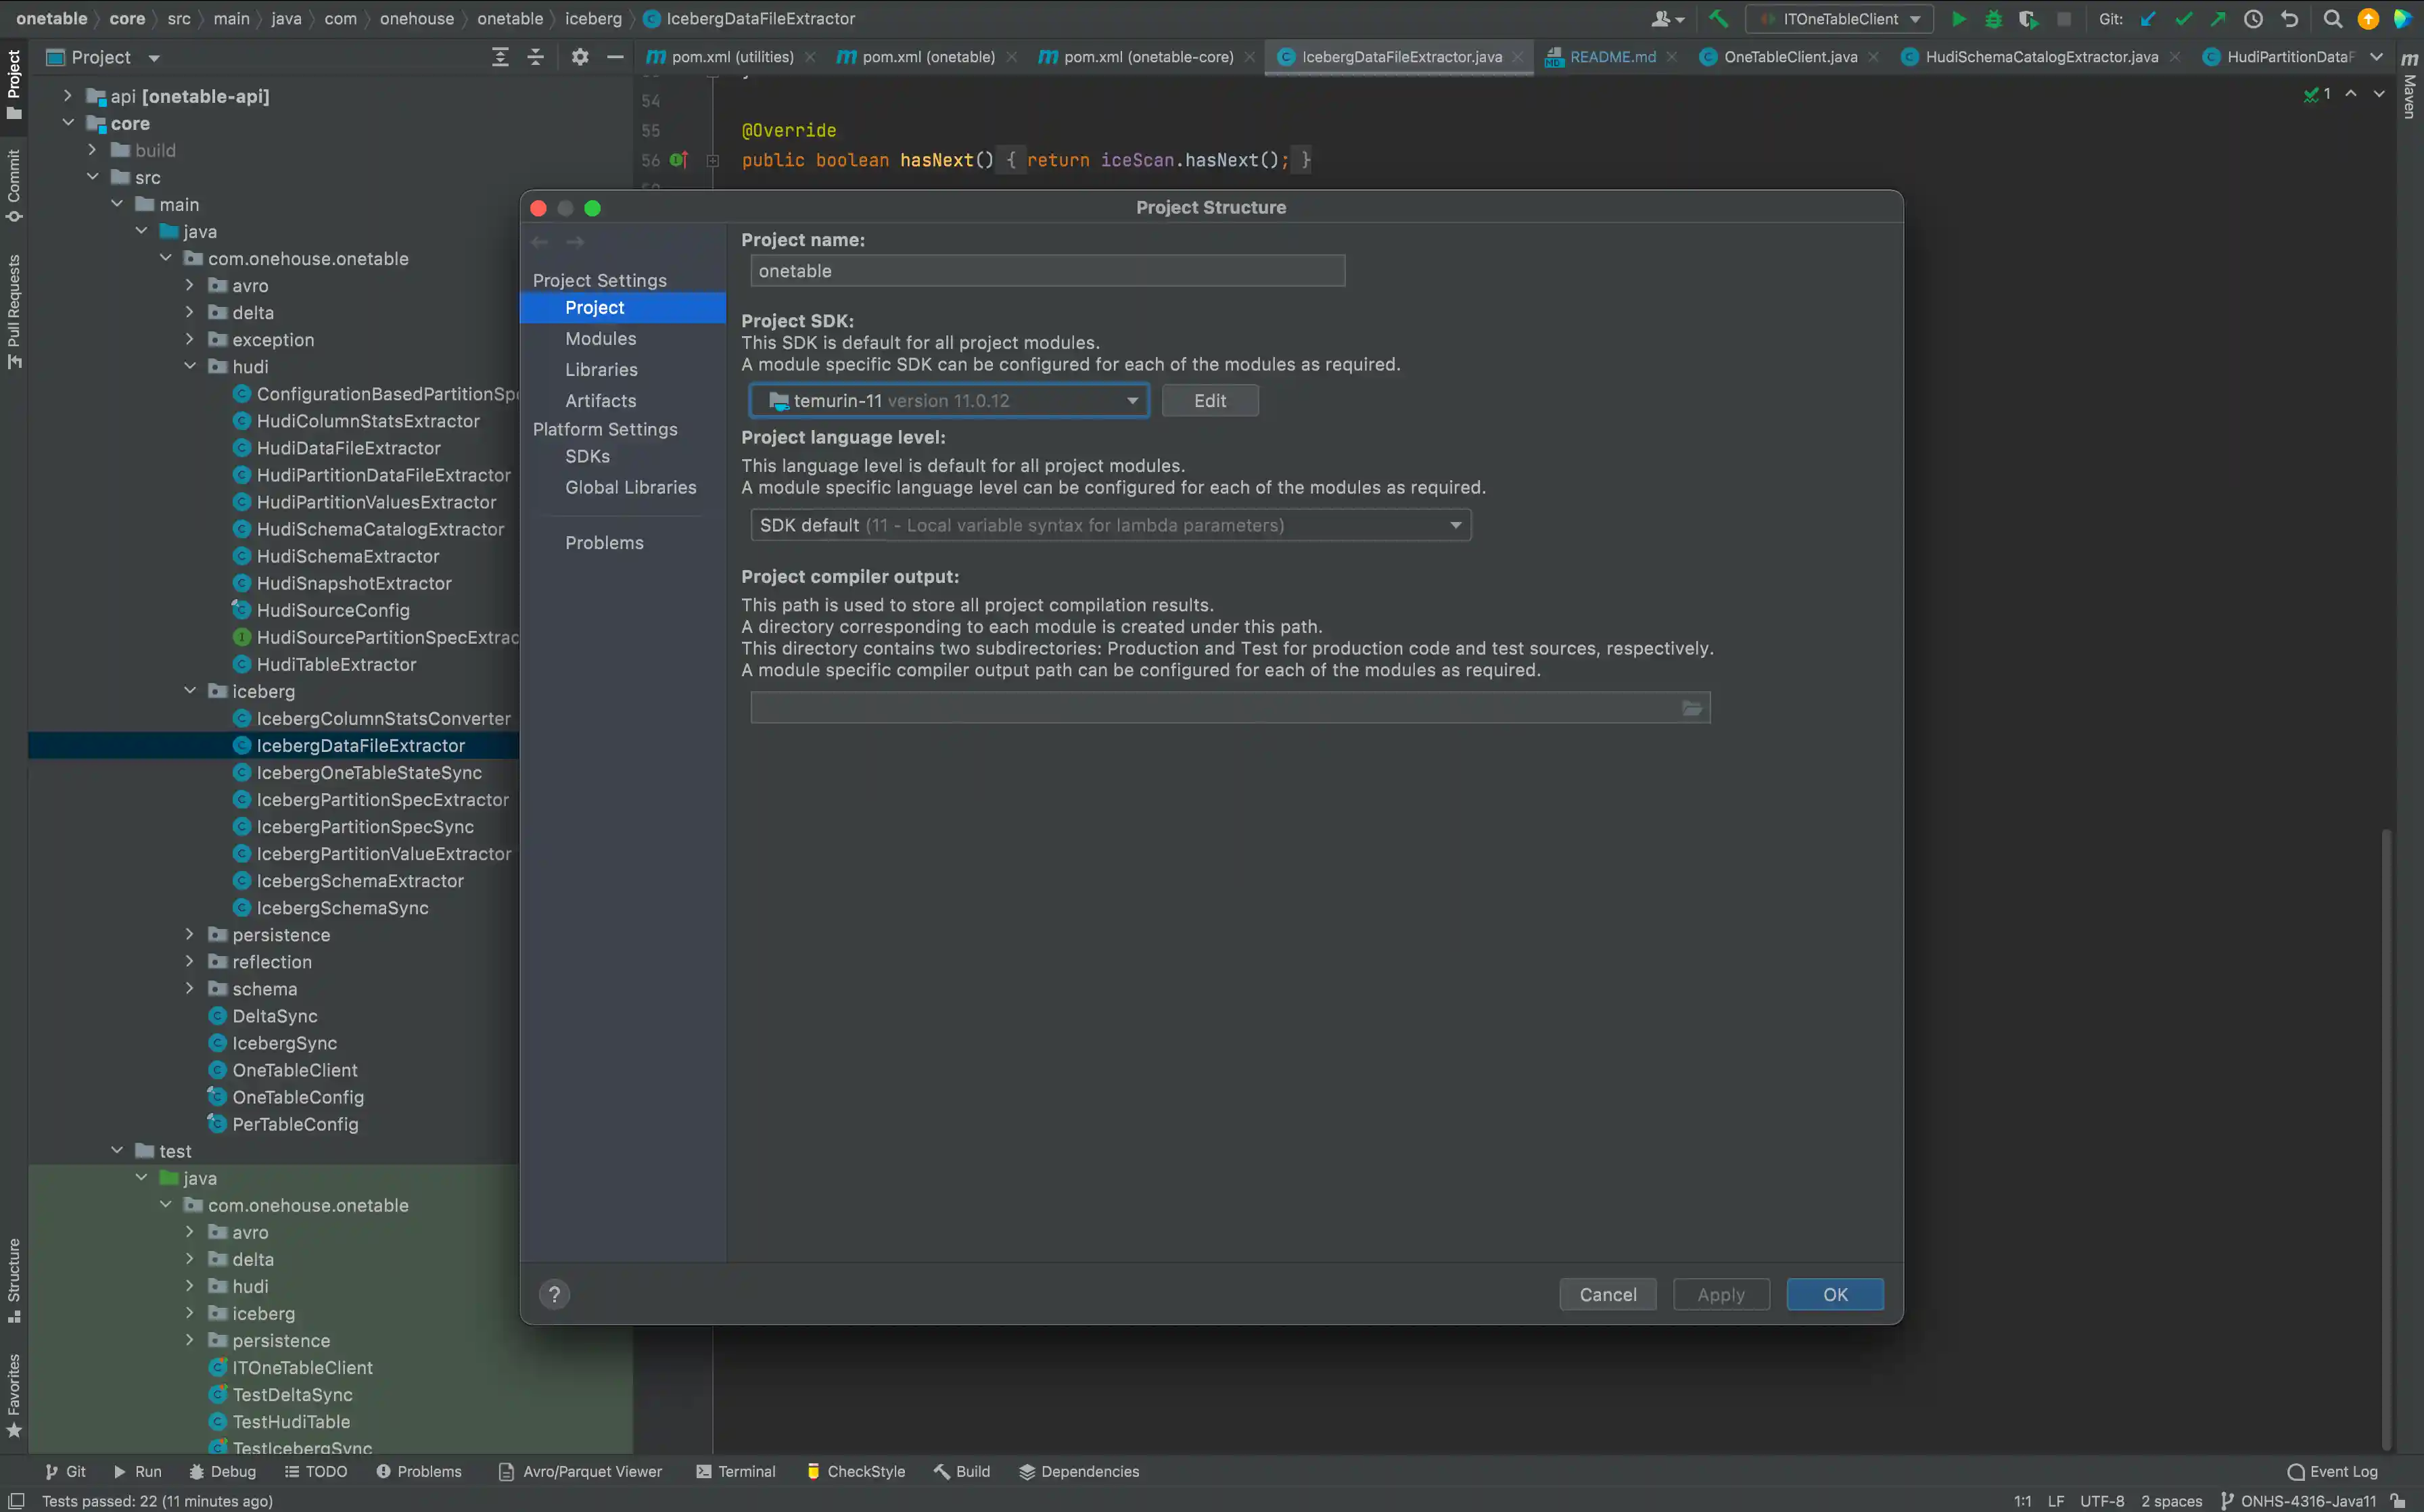Viewport: 2424px width, 1512px height.
Task: Switch to the README.md editor tab
Action: 1611,57
